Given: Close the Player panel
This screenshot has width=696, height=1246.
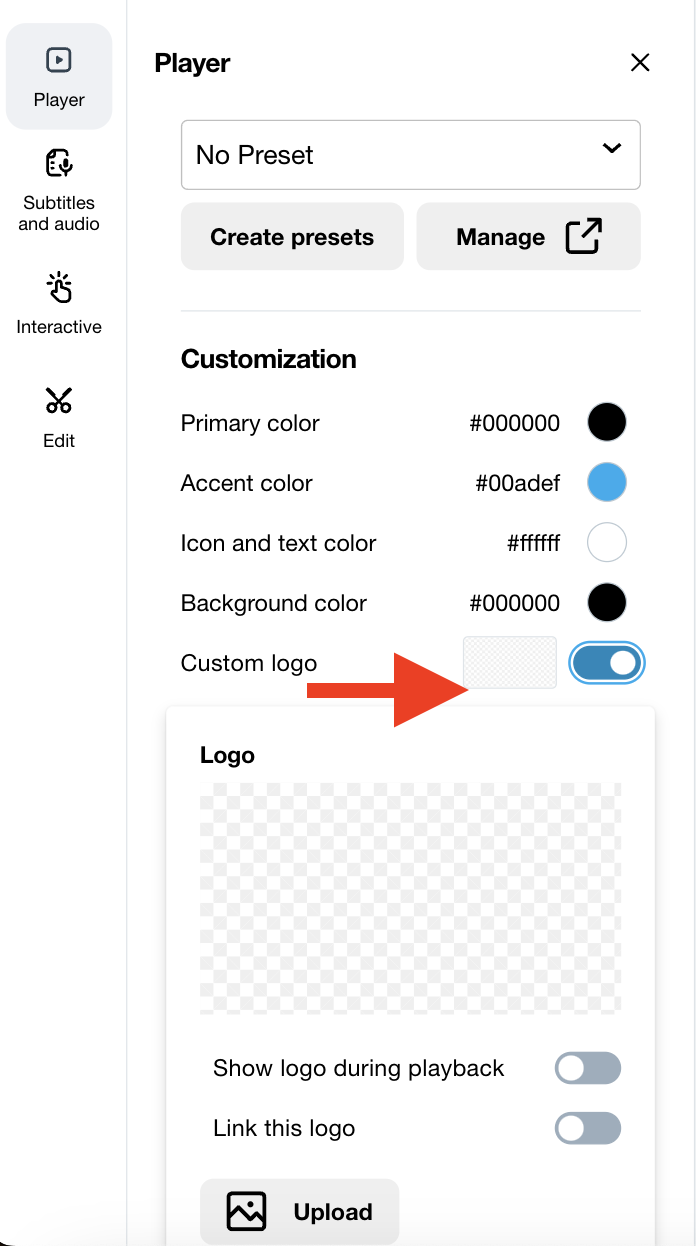Looking at the screenshot, I should tap(640, 63).
